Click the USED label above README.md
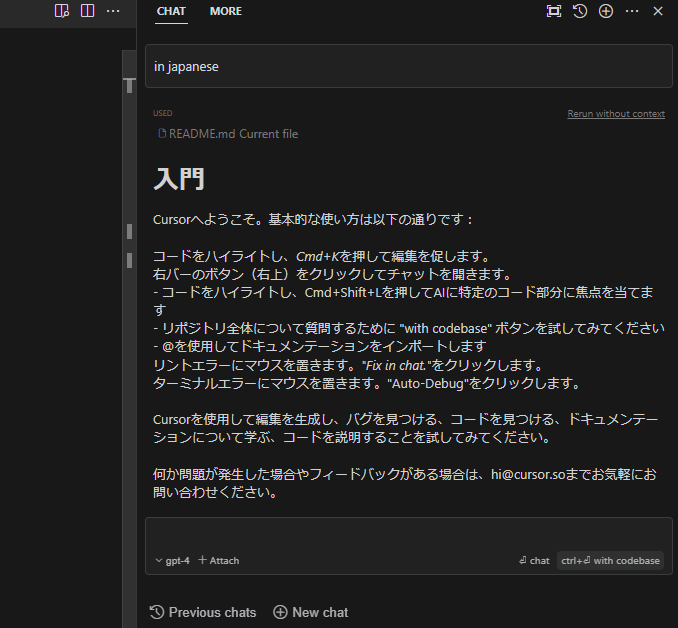This screenshot has width=678, height=628. click(163, 113)
